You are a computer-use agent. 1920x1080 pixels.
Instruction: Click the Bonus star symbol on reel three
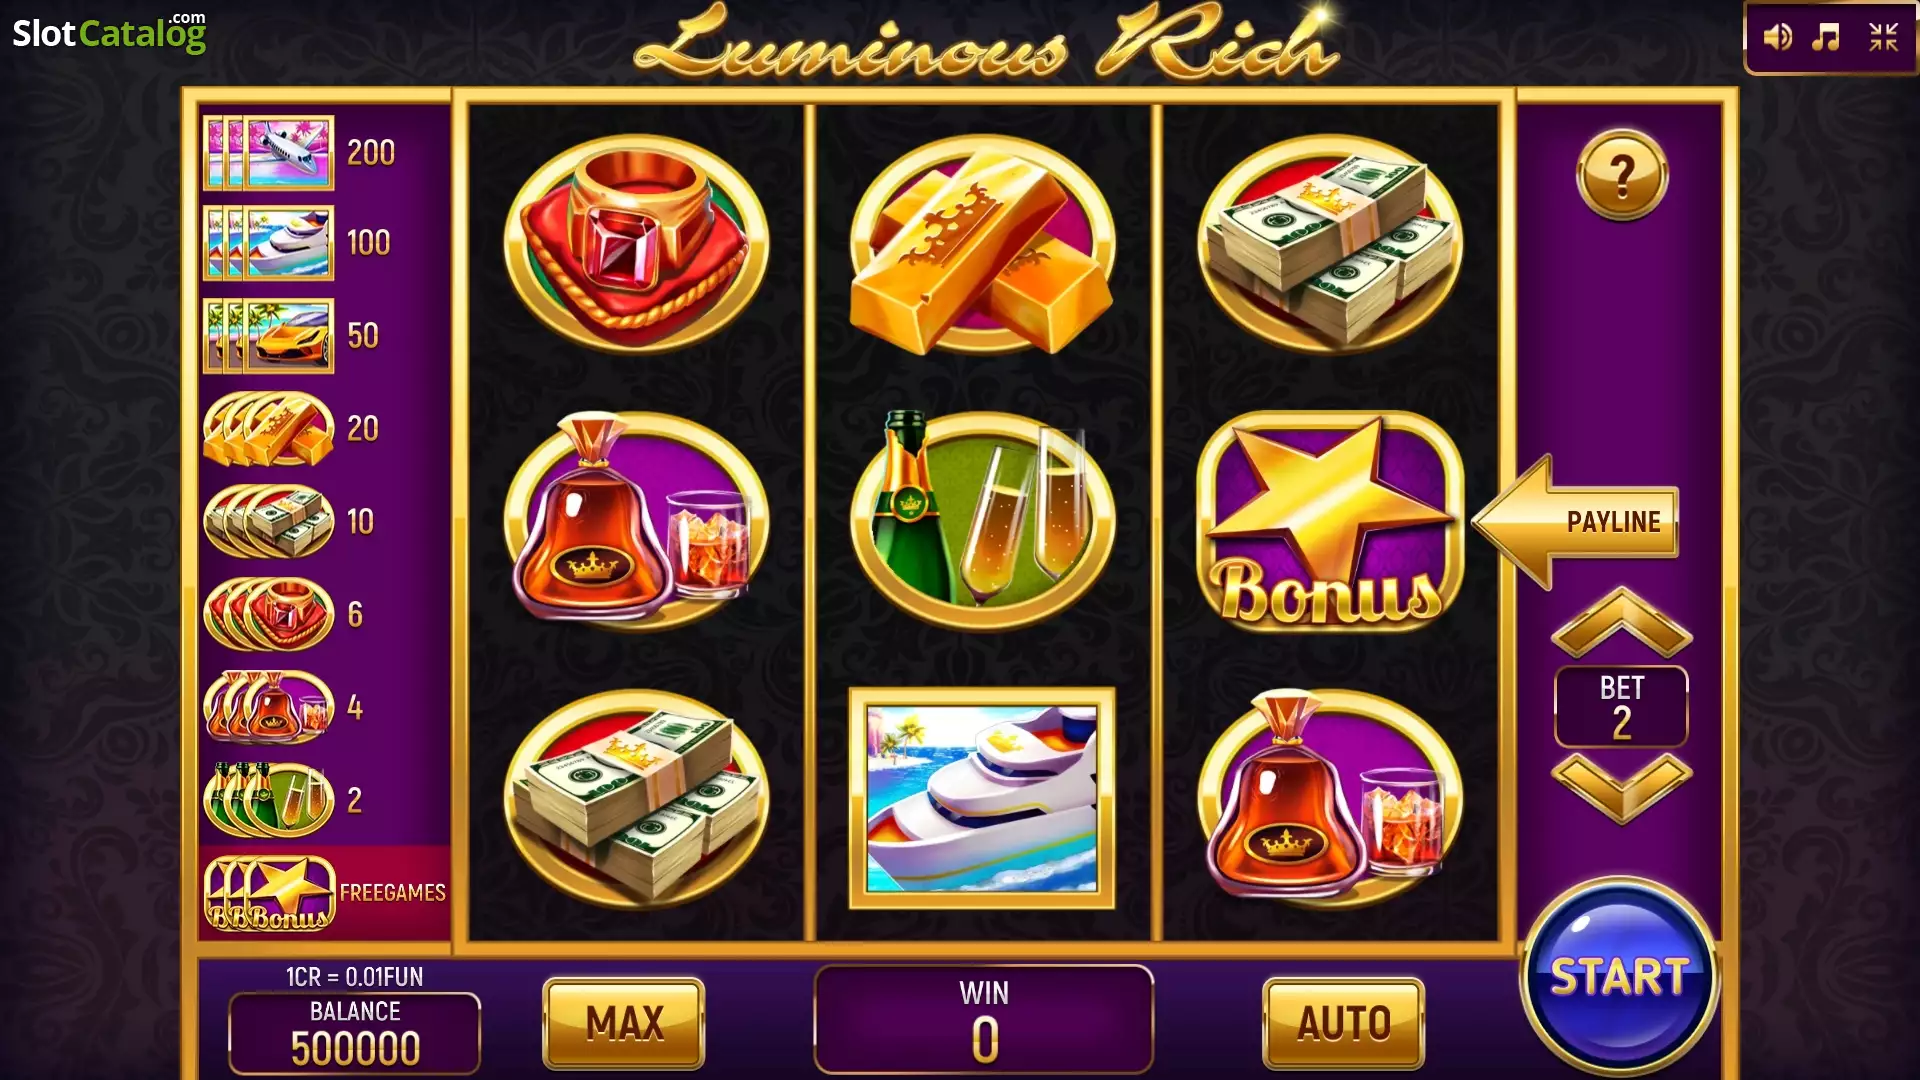pos(1330,521)
